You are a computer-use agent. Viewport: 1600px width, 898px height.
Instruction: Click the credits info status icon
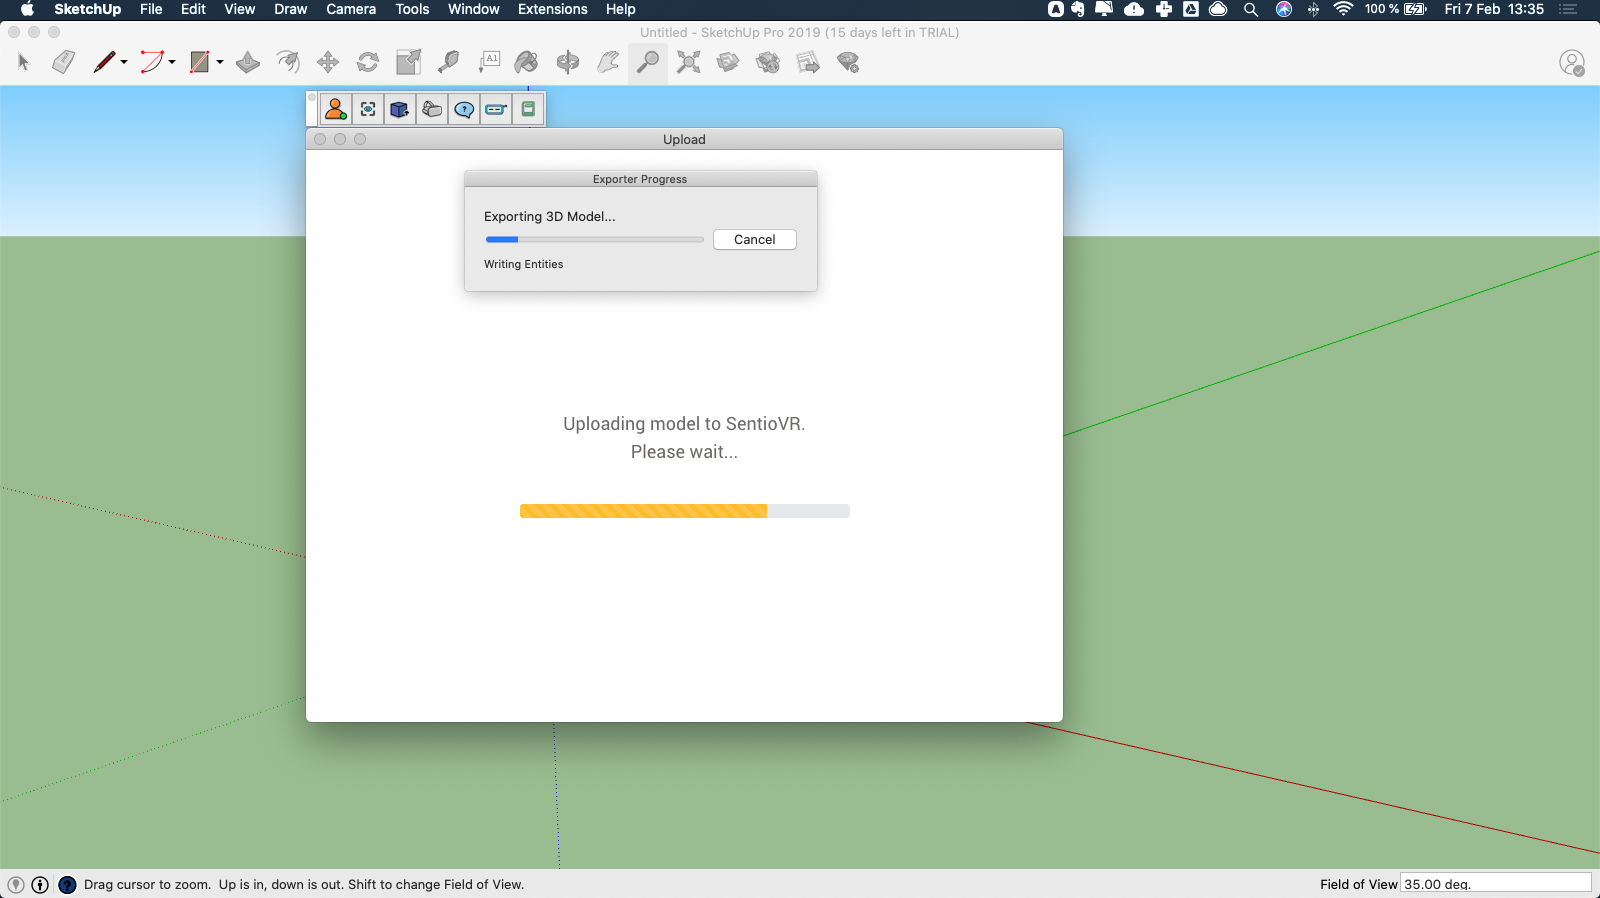[40, 885]
